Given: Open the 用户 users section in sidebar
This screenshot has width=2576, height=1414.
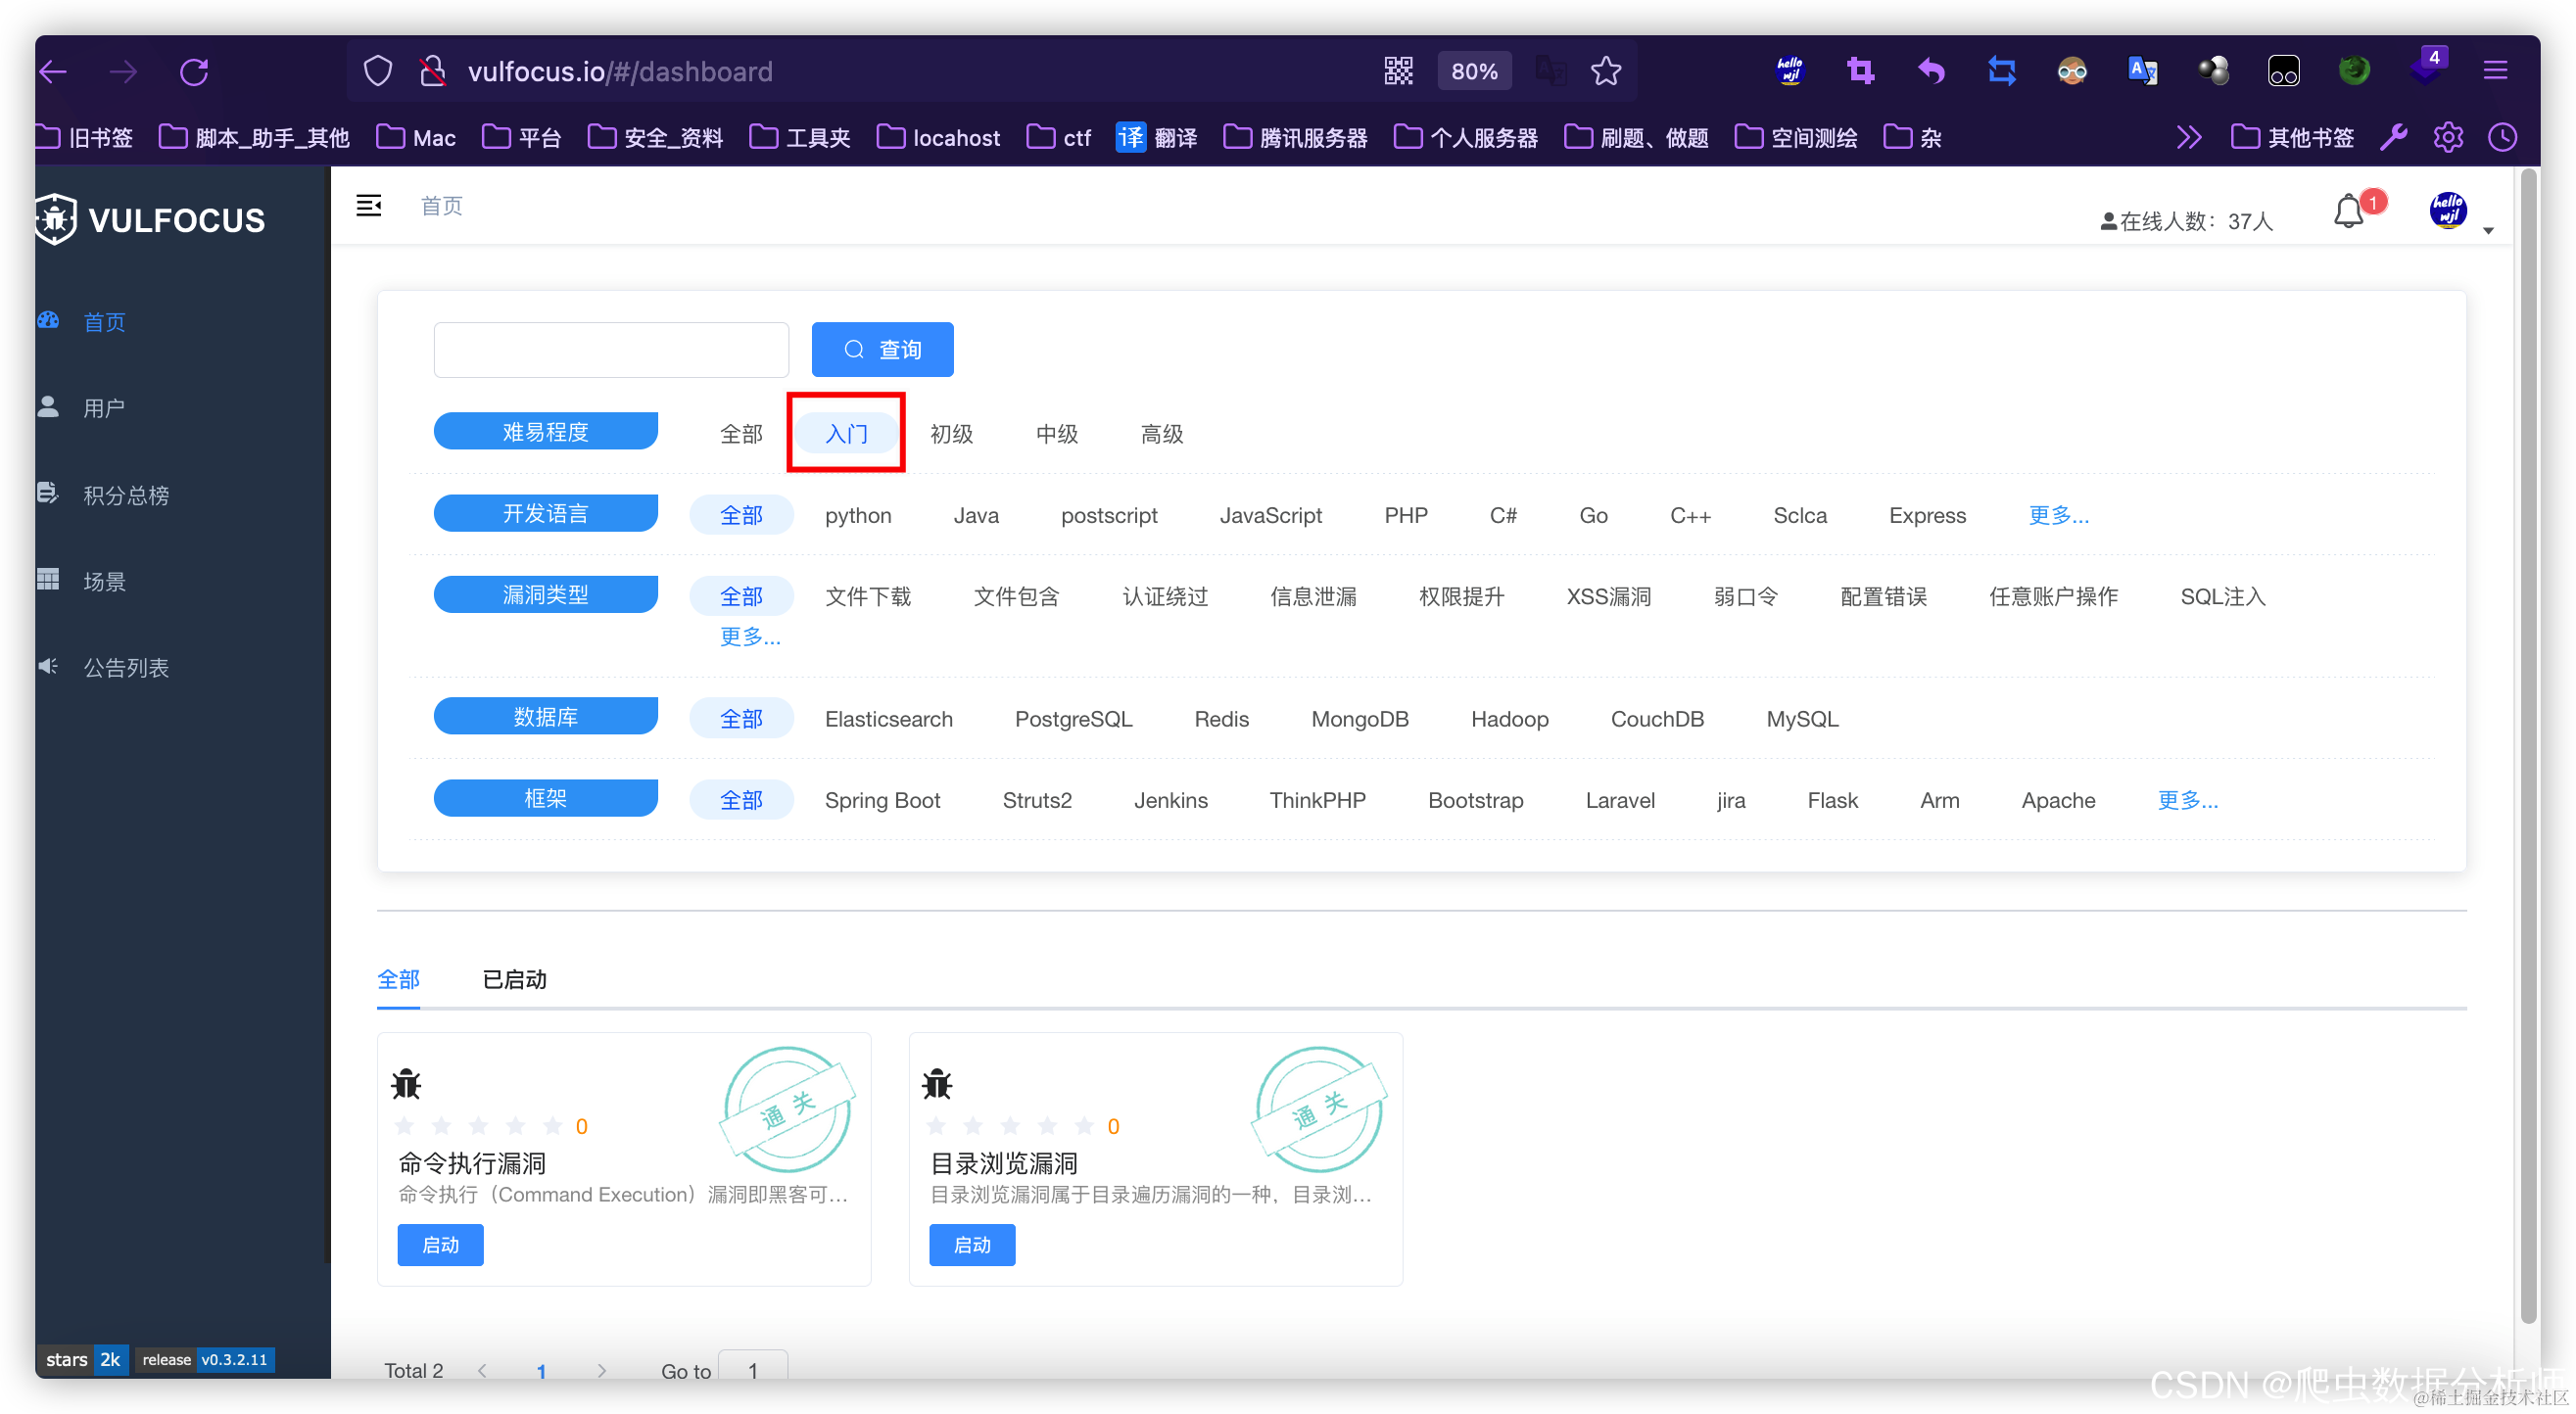Looking at the screenshot, I should (x=103, y=408).
